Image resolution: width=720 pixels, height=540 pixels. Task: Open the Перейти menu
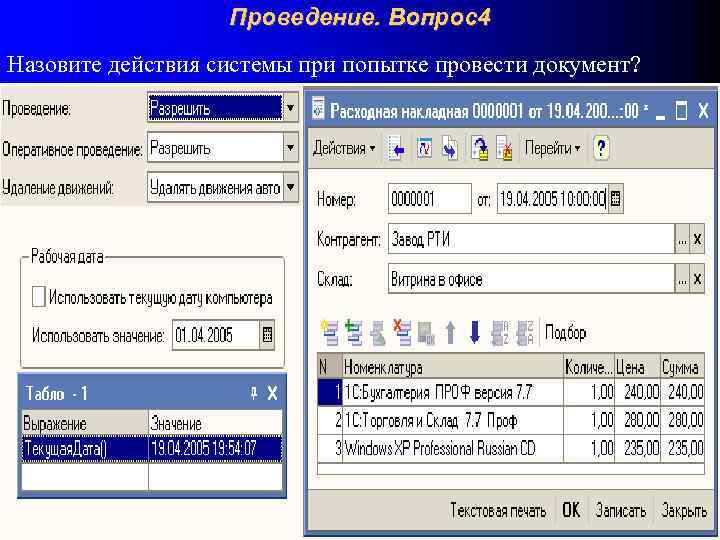[552, 149]
